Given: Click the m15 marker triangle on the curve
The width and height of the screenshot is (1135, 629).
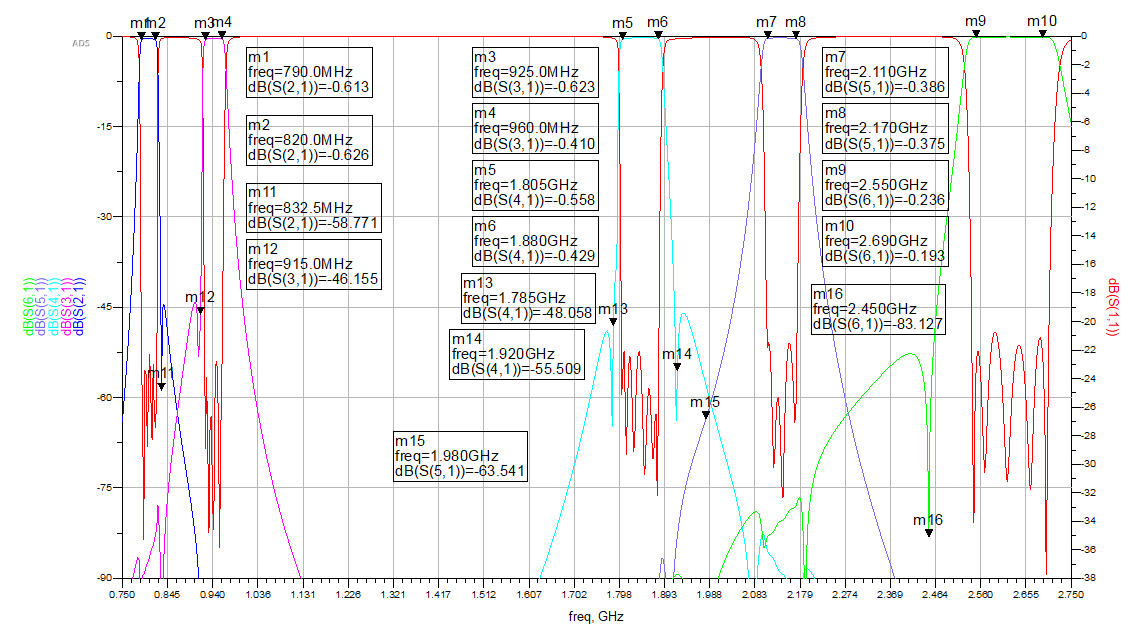Looking at the screenshot, I should click(705, 415).
